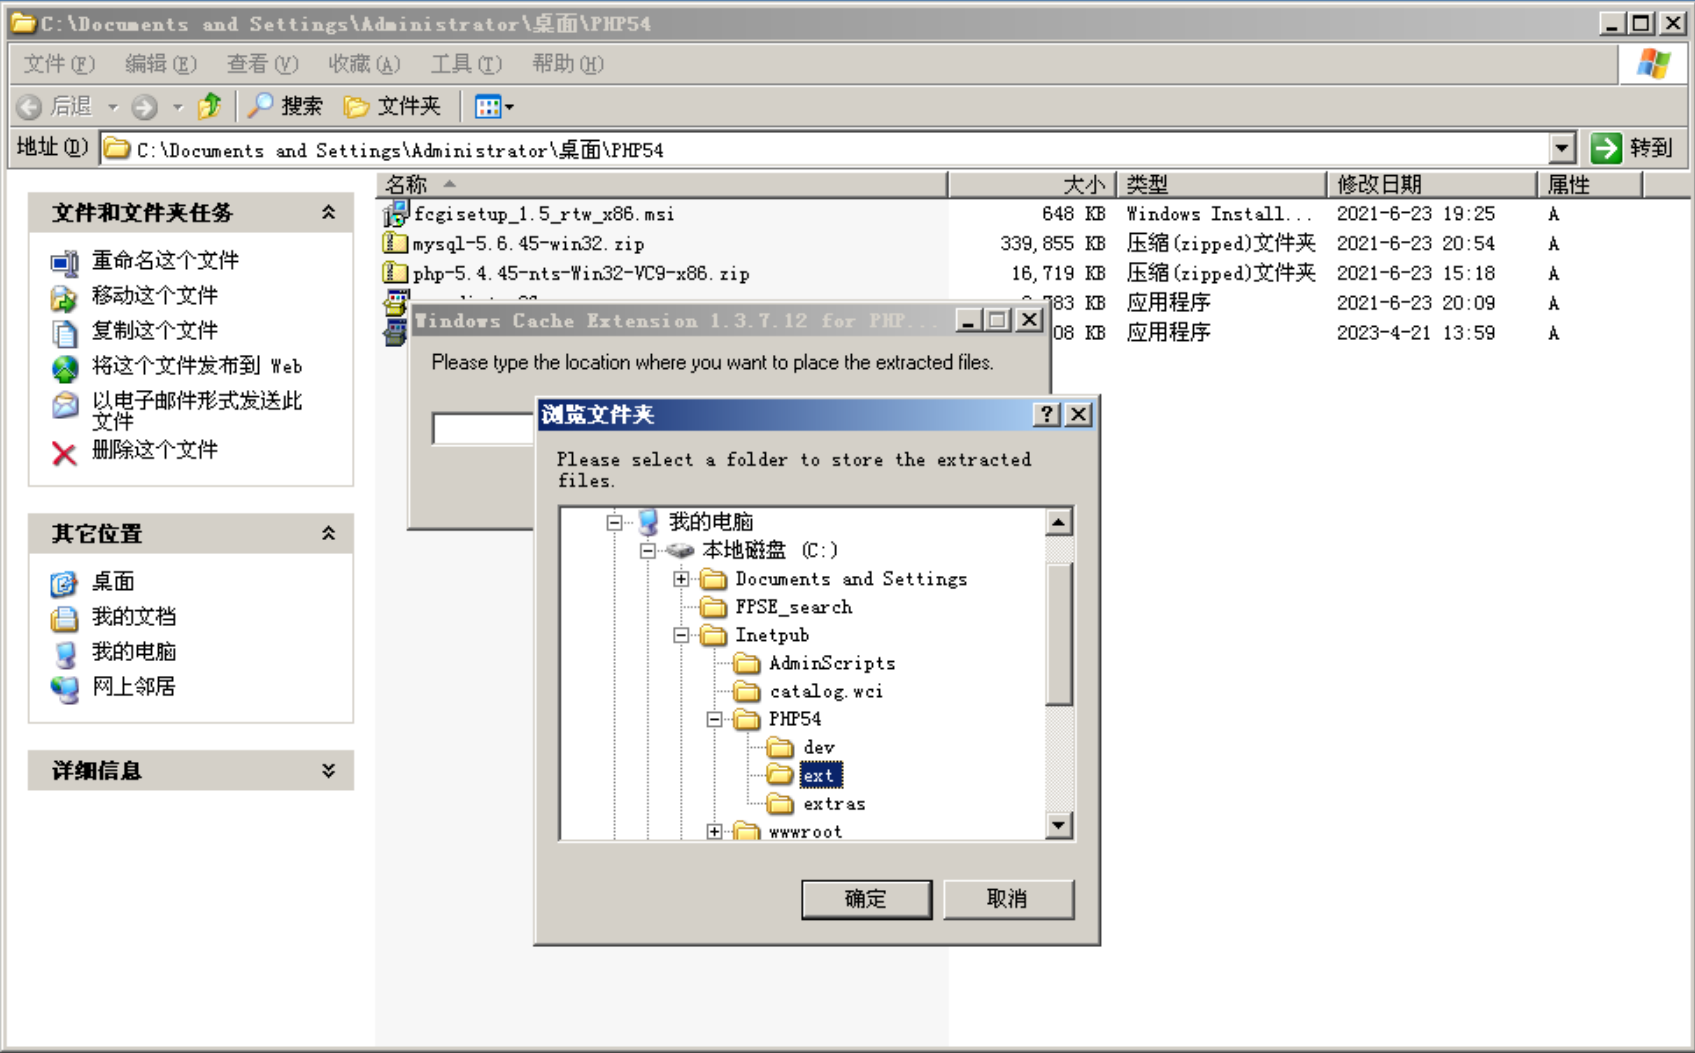This screenshot has width=1695, height=1053.
Task: Open the 搜索 (Search) toolbar button
Action: pyautogui.click(x=286, y=106)
